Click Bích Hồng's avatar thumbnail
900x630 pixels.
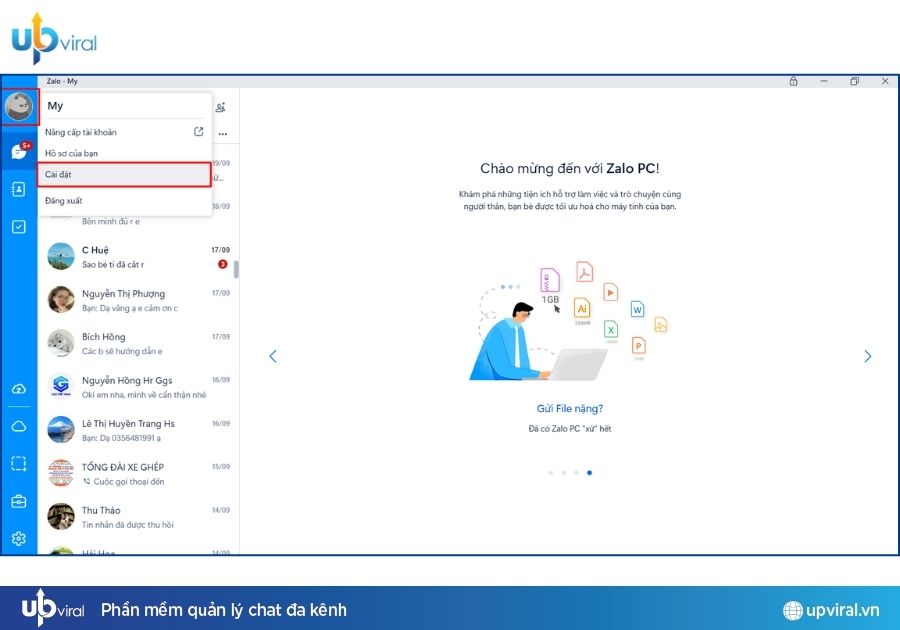tap(61, 343)
